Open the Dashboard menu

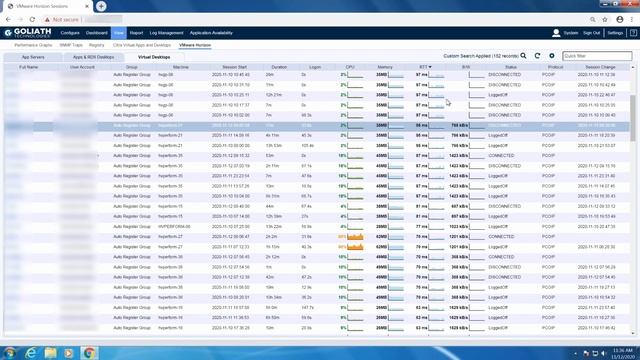coord(97,33)
